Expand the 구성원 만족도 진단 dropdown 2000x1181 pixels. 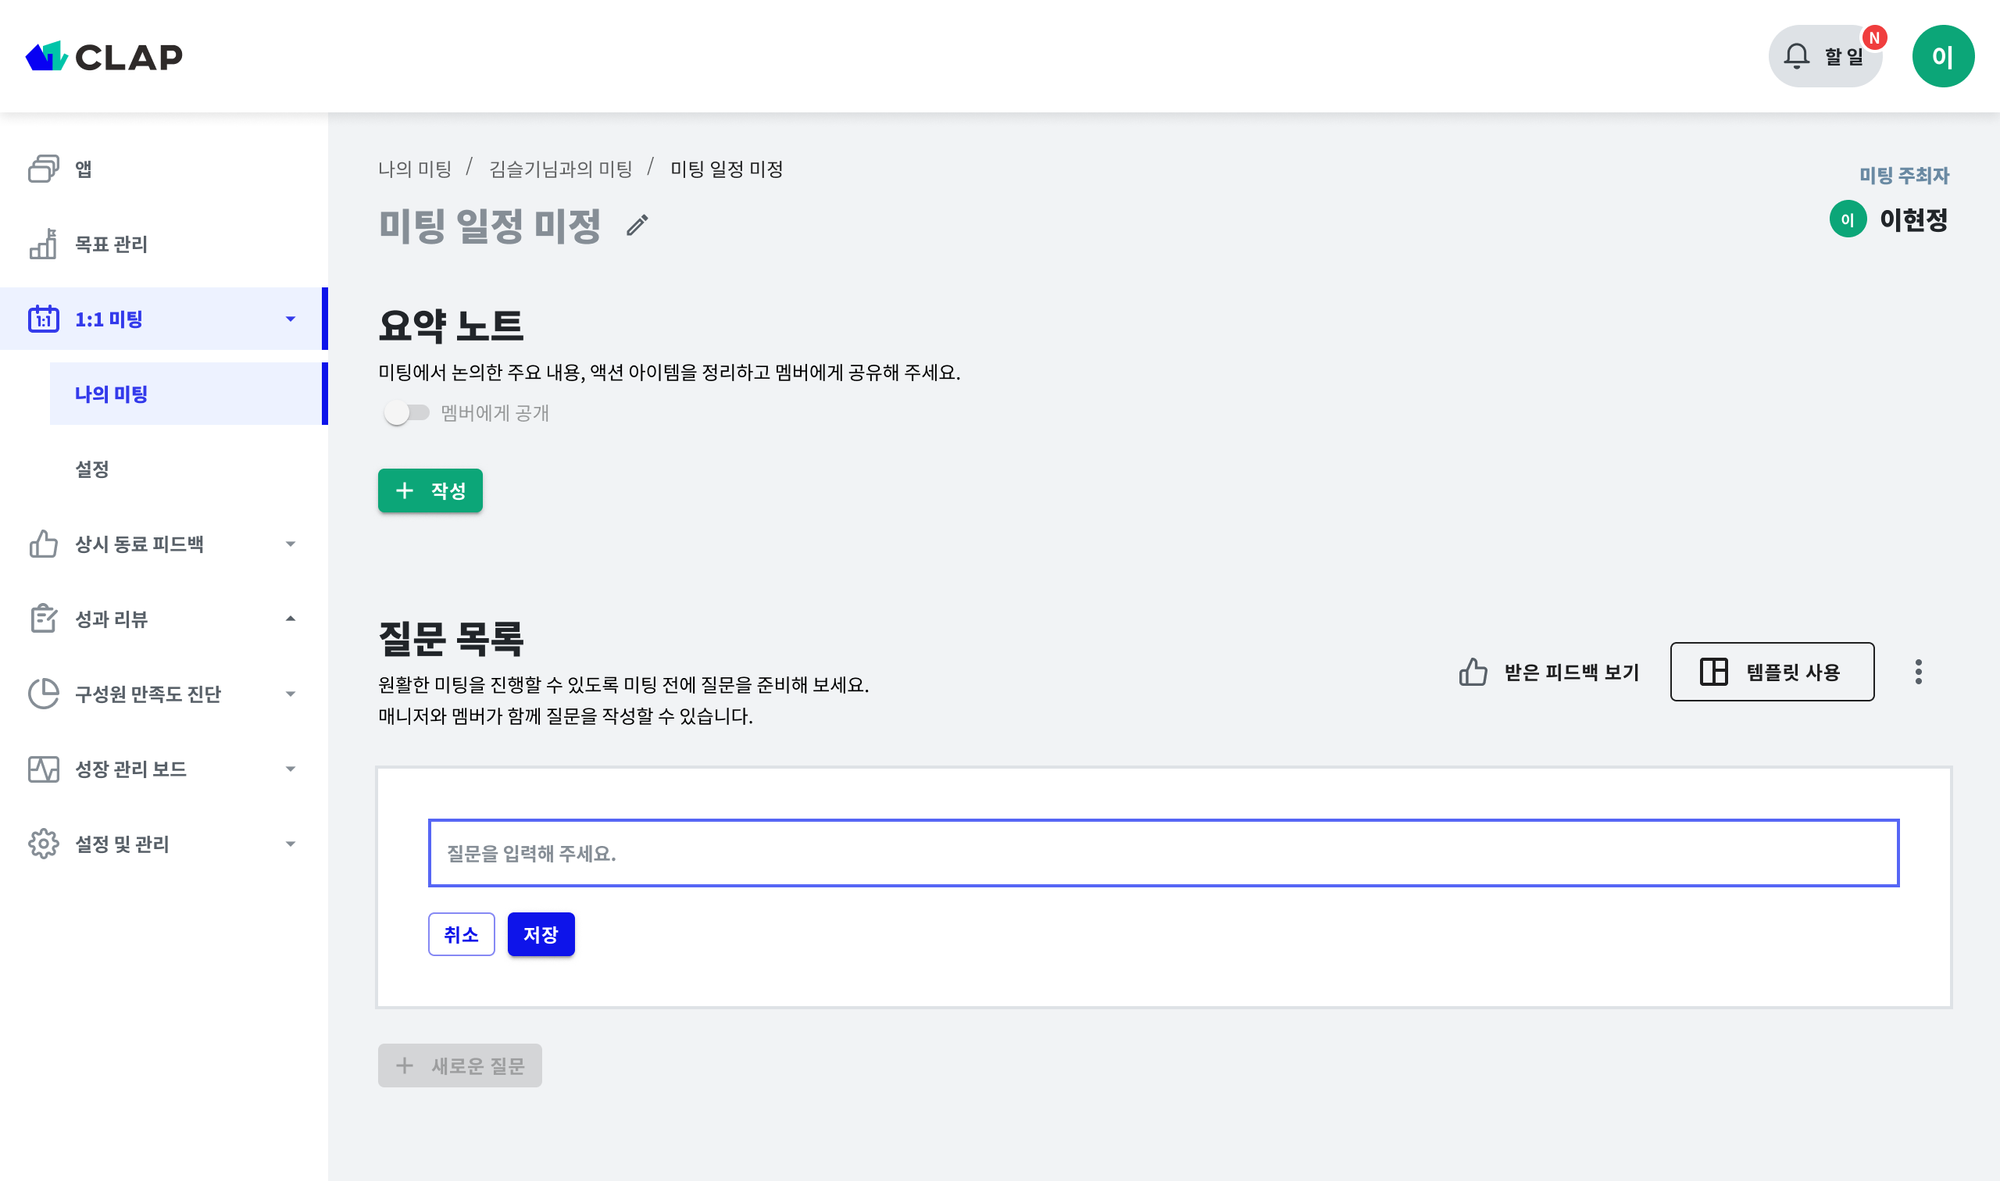coord(290,694)
